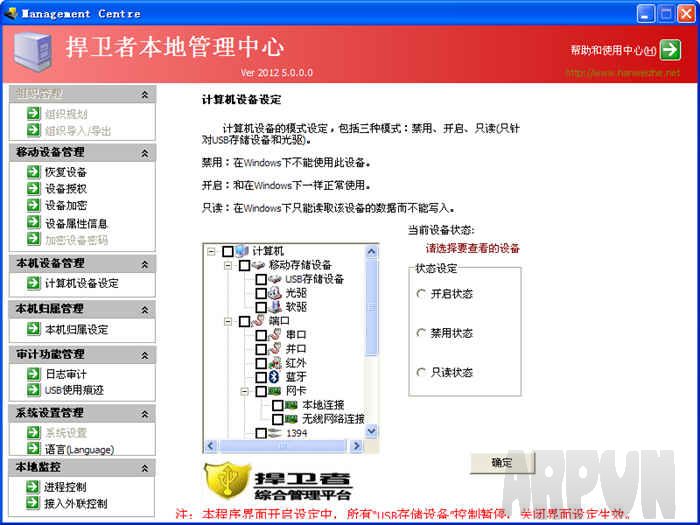Click the 软驱 floppy drive icon in the tree

(x=275, y=307)
